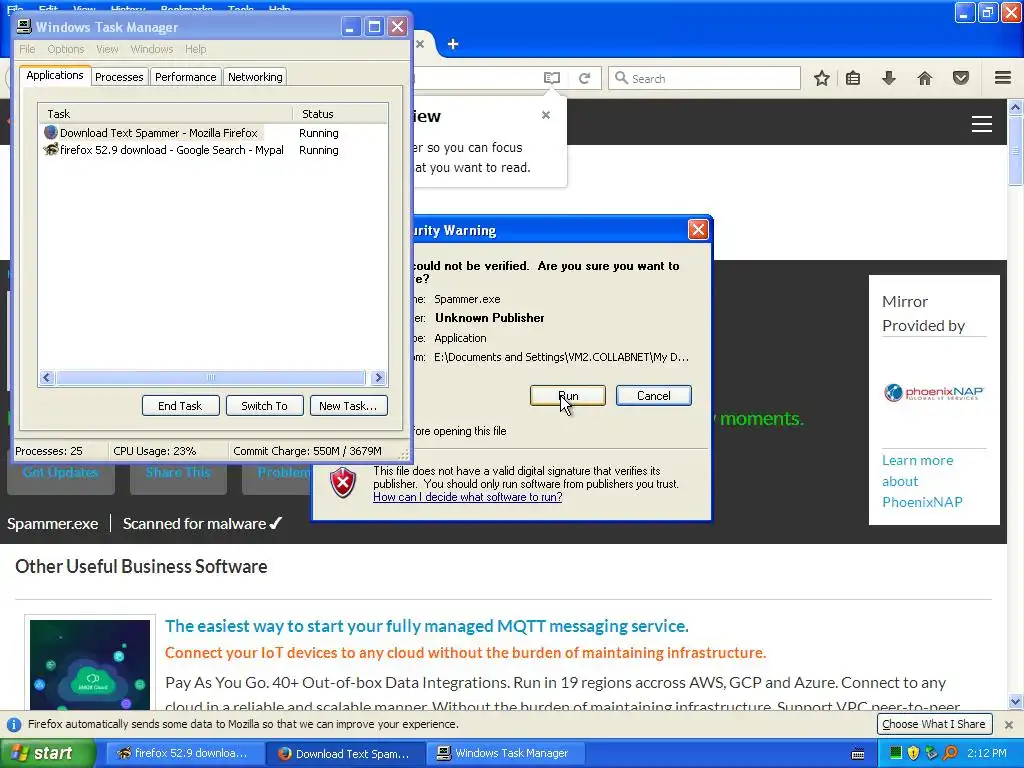Switch to Download Text Spammer taskbar button

pyautogui.click(x=345, y=753)
